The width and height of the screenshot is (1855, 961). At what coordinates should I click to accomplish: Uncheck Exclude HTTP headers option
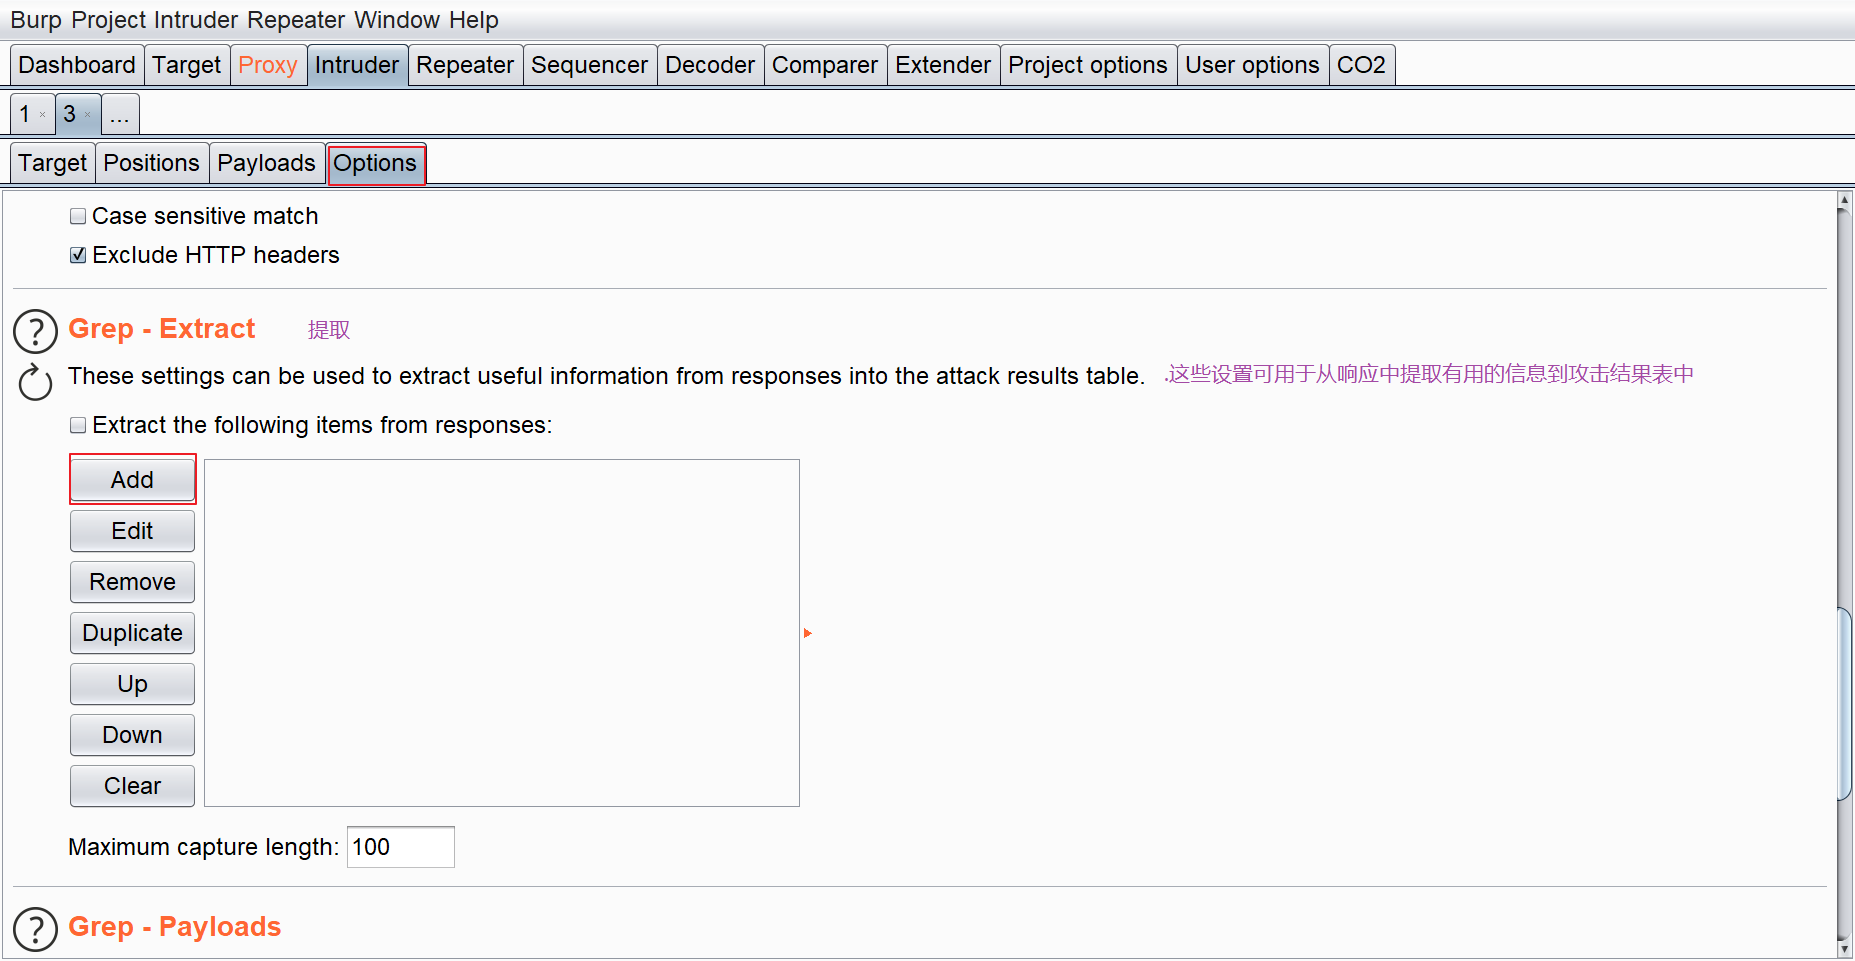point(78,256)
